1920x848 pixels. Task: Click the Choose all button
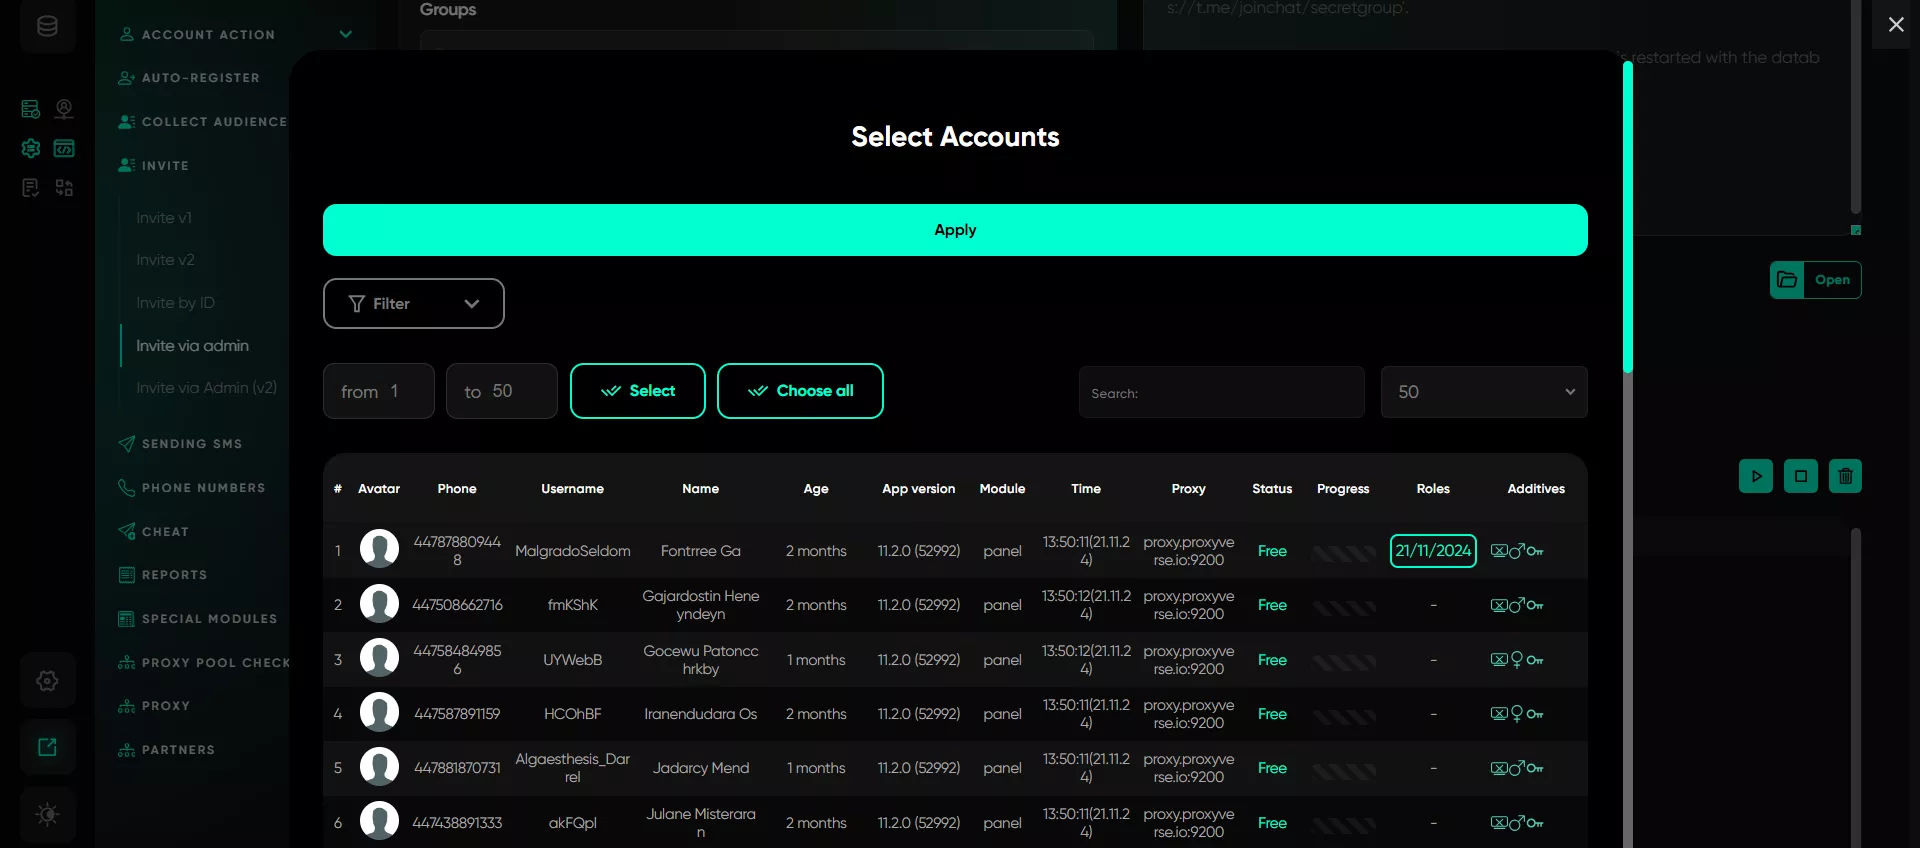800,391
